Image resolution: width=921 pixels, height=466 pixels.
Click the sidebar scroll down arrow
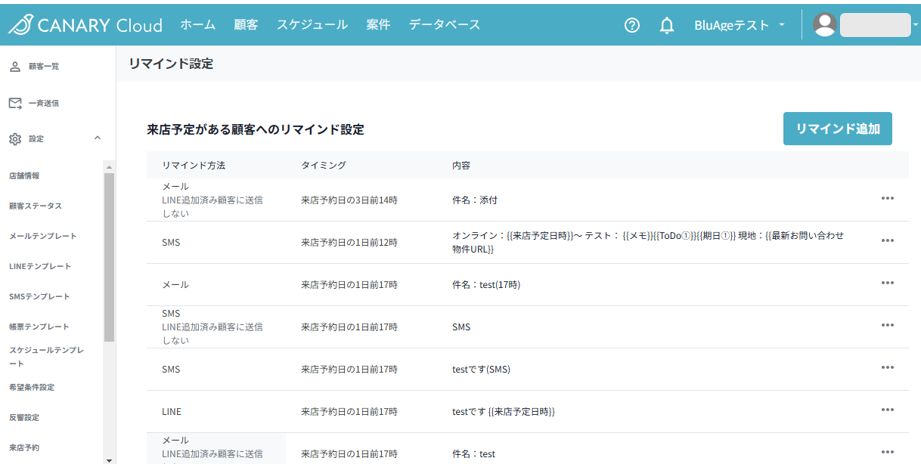click(x=109, y=460)
